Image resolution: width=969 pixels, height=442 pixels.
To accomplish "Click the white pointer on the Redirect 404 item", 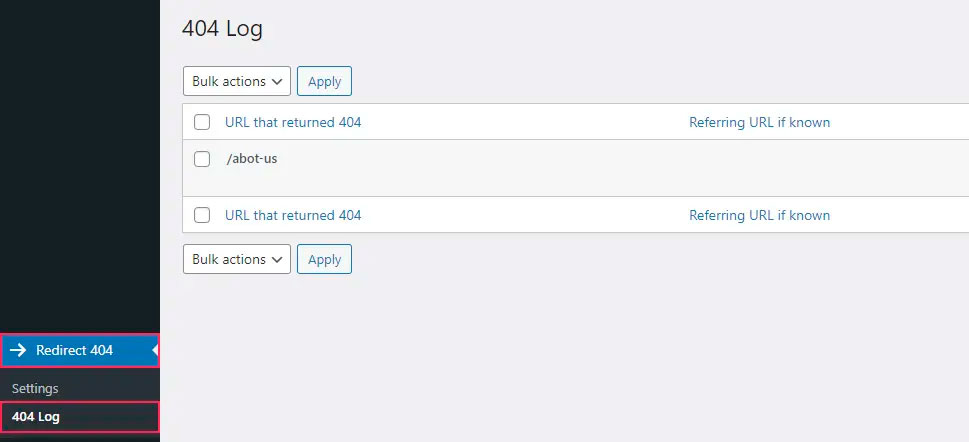I will point(155,350).
